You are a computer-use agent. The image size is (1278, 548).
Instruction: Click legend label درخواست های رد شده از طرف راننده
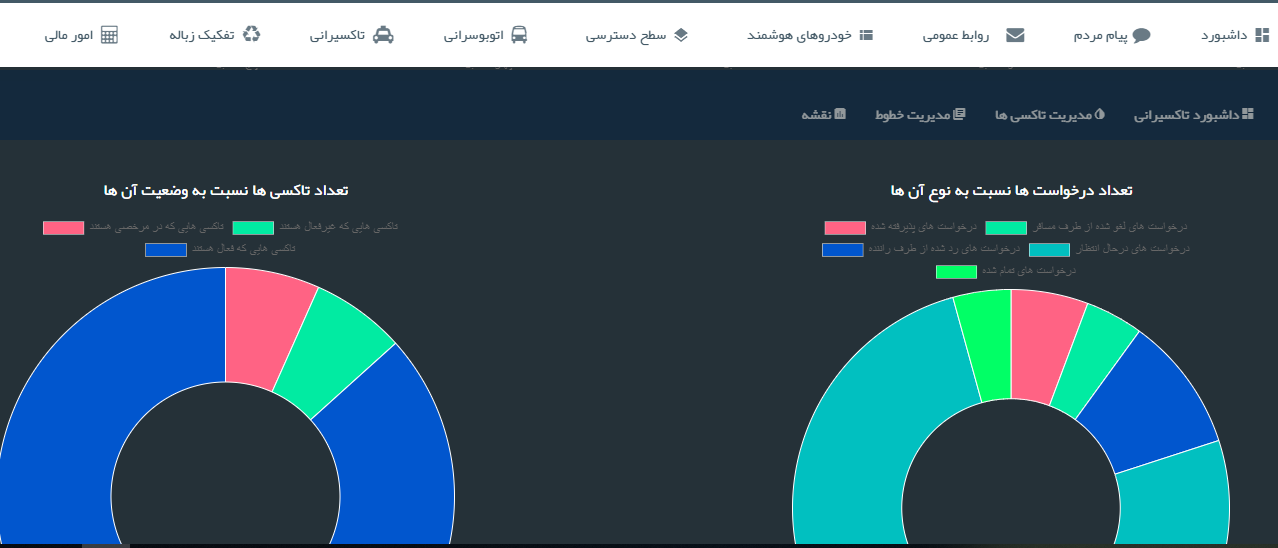[944, 249]
